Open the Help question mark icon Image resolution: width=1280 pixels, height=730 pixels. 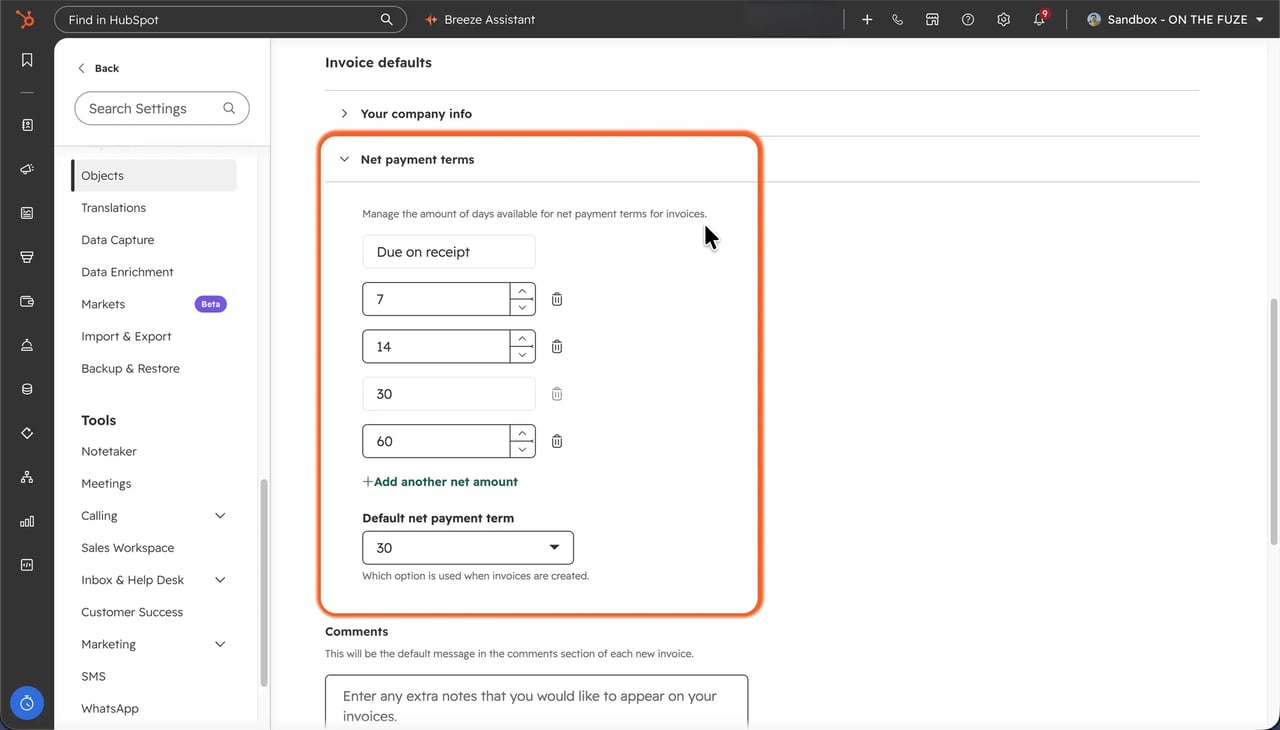click(x=967, y=19)
